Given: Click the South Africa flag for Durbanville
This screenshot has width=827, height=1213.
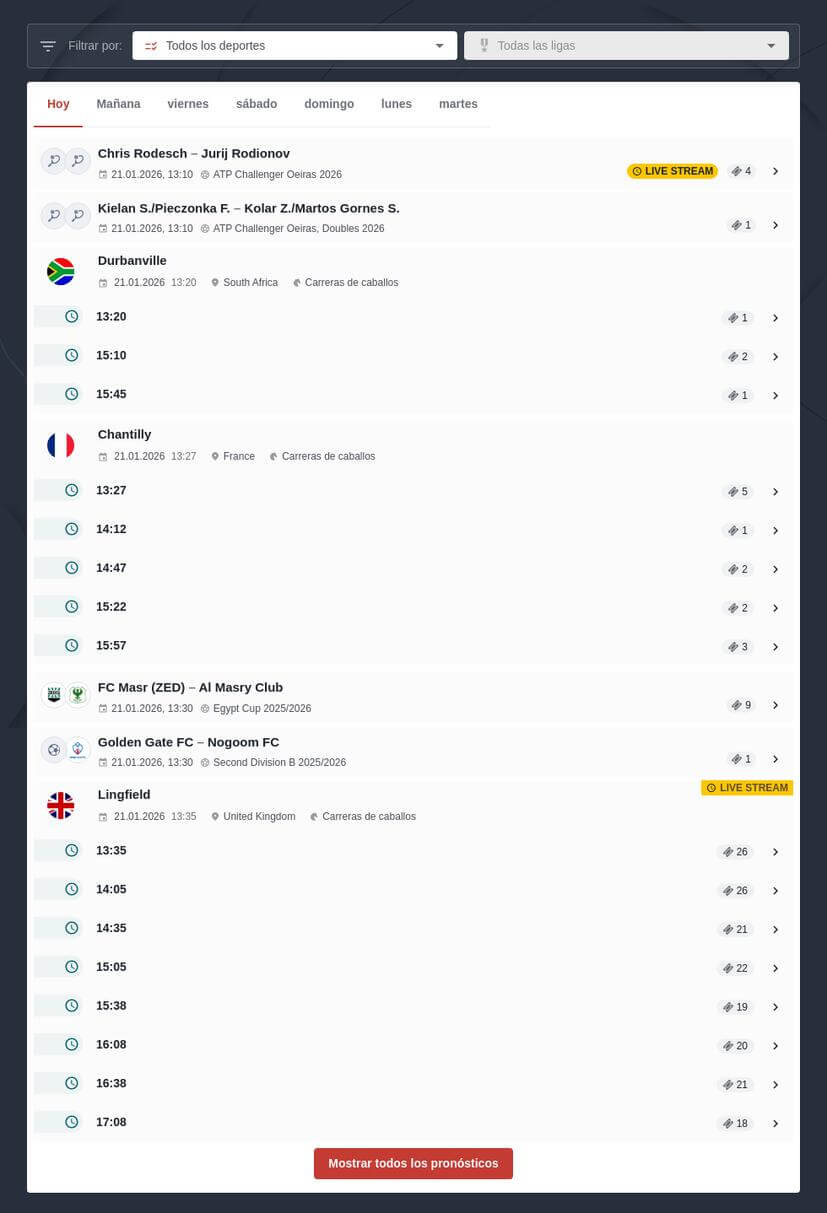Looking at the screenshot, I should click(61, 271).
